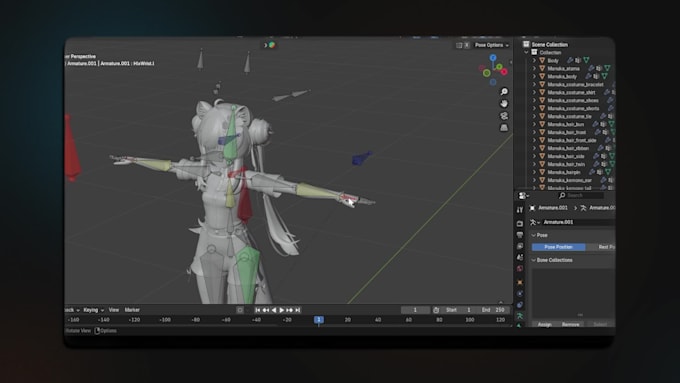The height and width of the screenshot is (383, 680).
Task: Click the green mesh data icon on Body row
Action: coord(586,60)
